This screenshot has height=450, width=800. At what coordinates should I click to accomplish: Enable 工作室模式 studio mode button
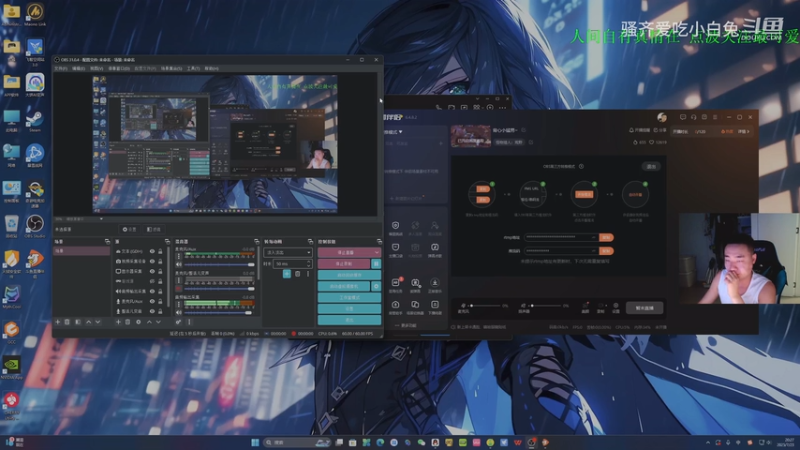[349, 297]
